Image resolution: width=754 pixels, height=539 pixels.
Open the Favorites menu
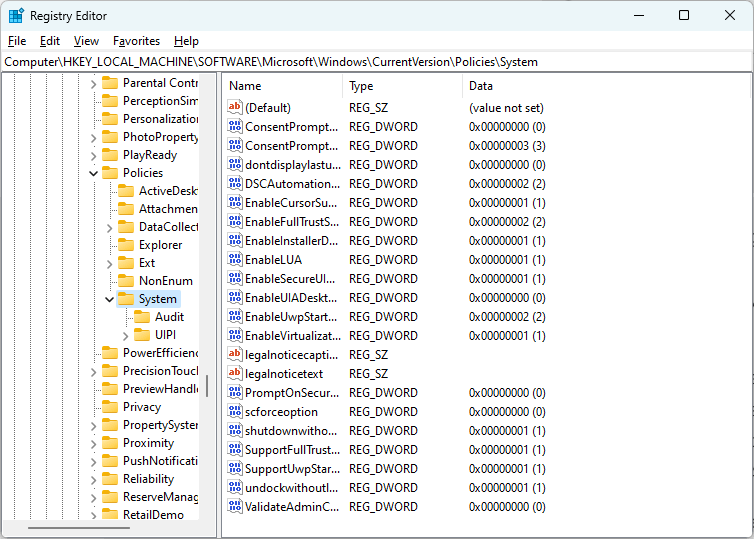(136, 41)
